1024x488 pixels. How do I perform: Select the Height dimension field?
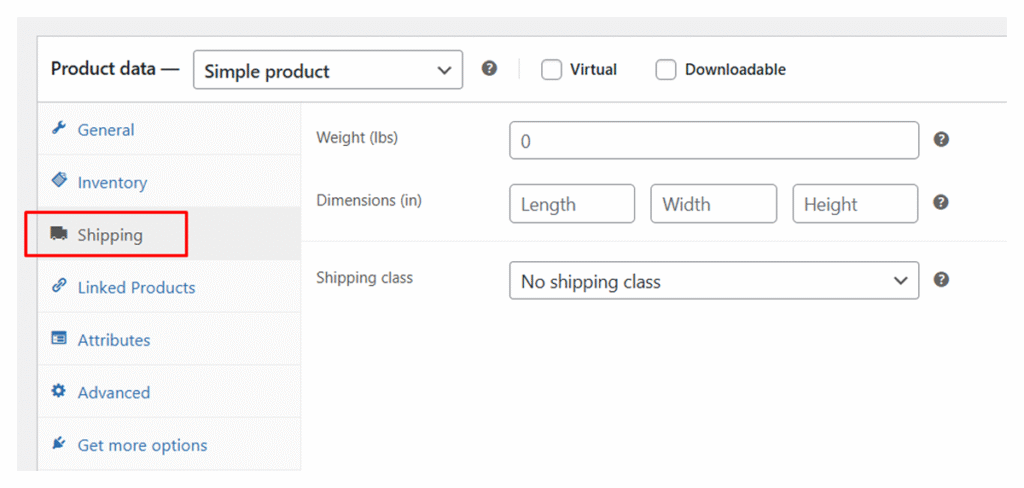pos(855,204)
